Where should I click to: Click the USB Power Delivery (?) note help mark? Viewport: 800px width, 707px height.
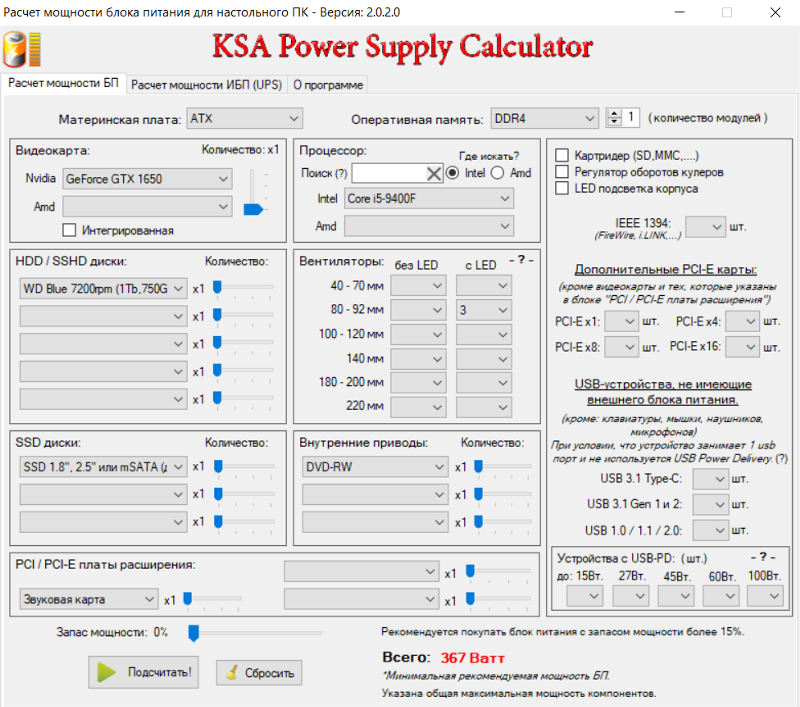(x=782, y=459)
